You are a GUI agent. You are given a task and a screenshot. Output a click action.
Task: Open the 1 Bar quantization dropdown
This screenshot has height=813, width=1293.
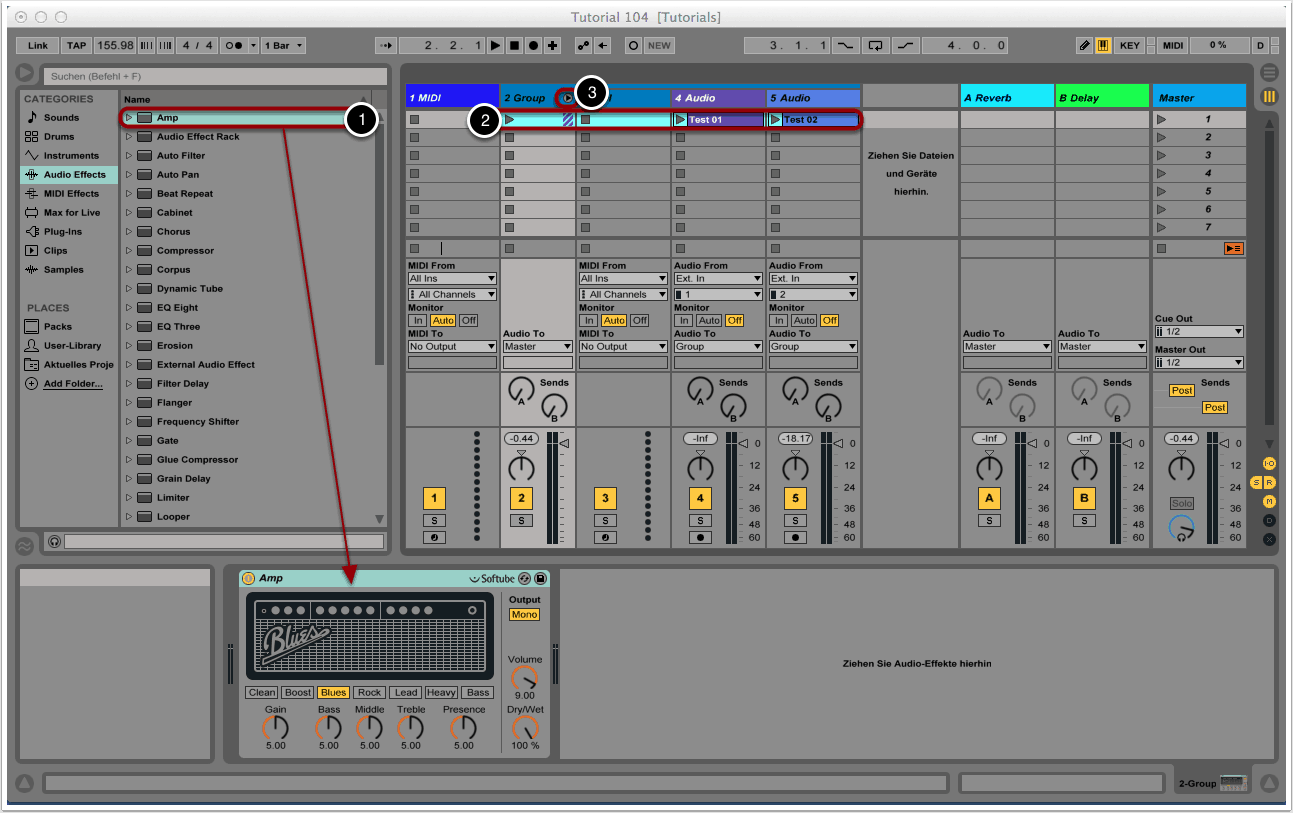(x=284, y=45)
